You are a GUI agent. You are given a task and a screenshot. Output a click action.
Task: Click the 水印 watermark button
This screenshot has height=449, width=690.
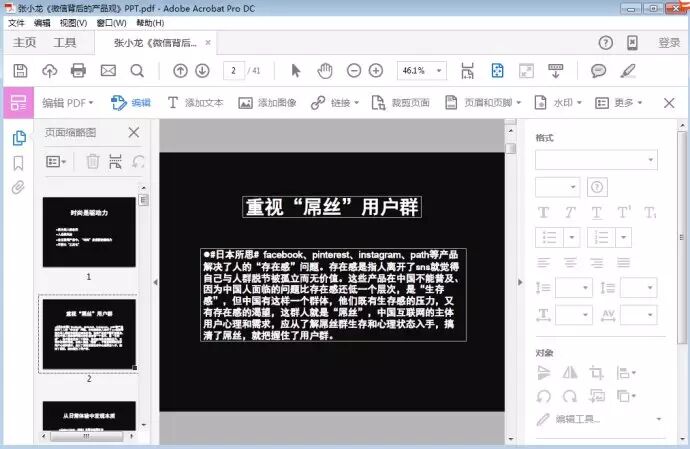pos(558,103)
